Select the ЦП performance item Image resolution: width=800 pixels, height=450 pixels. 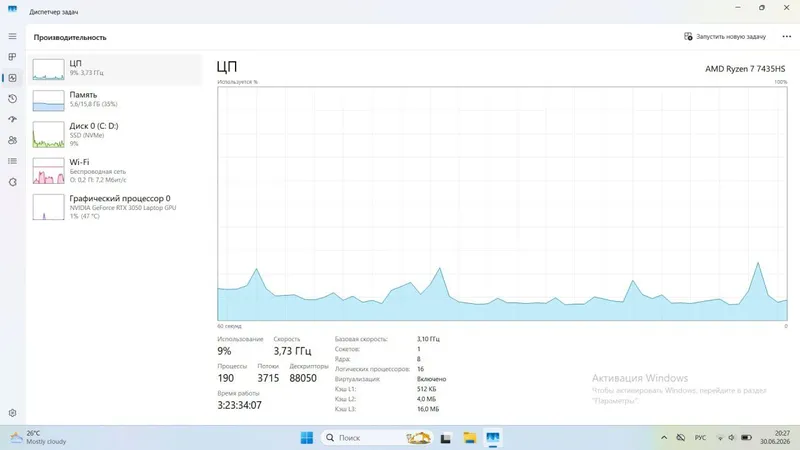116,69
